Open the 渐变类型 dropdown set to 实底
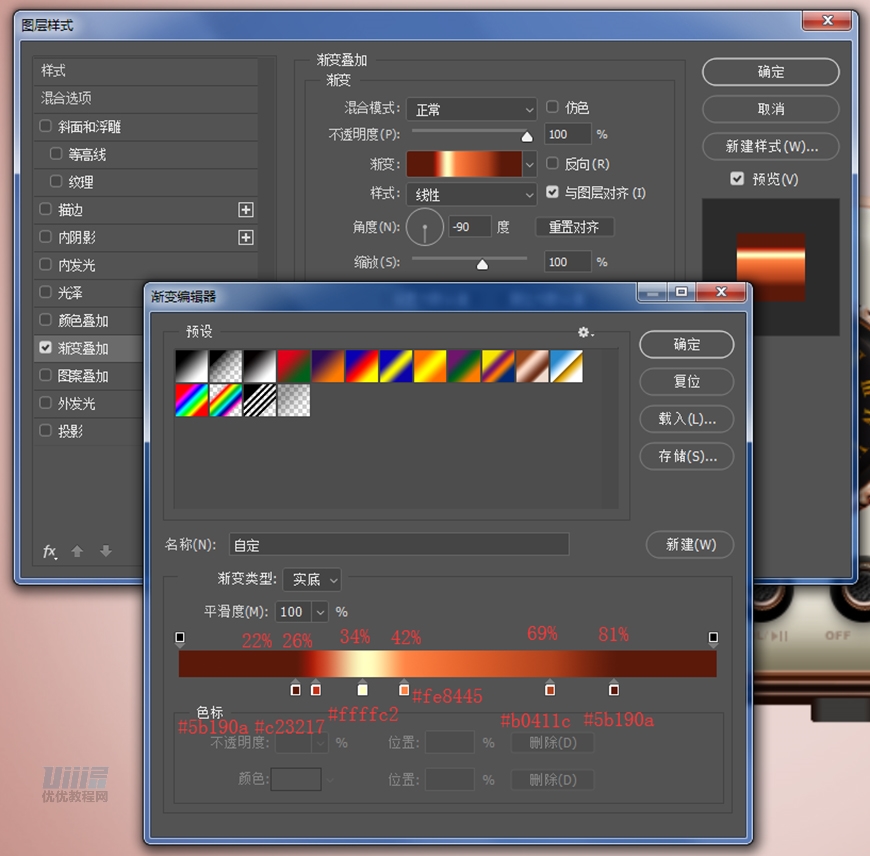The image size is (870, 856). tap(311, 580)
